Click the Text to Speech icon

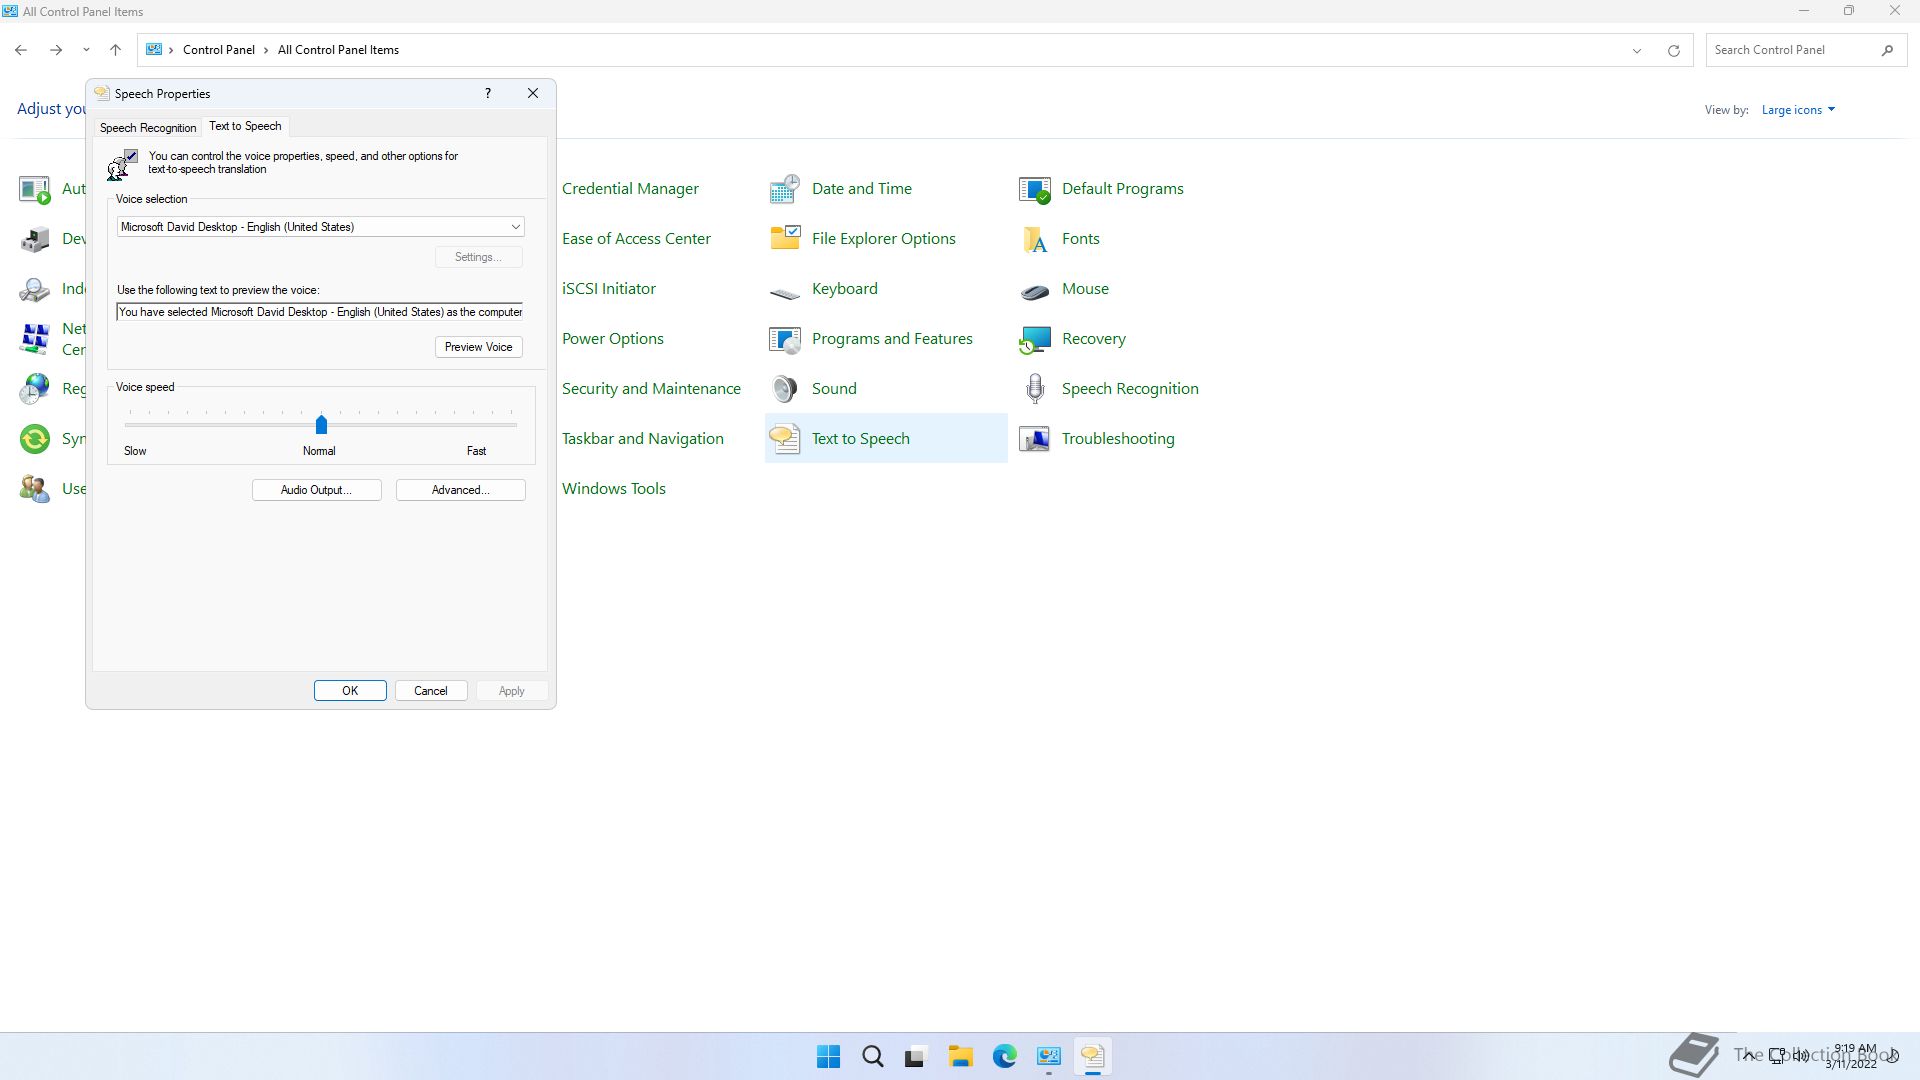point(785,438)
